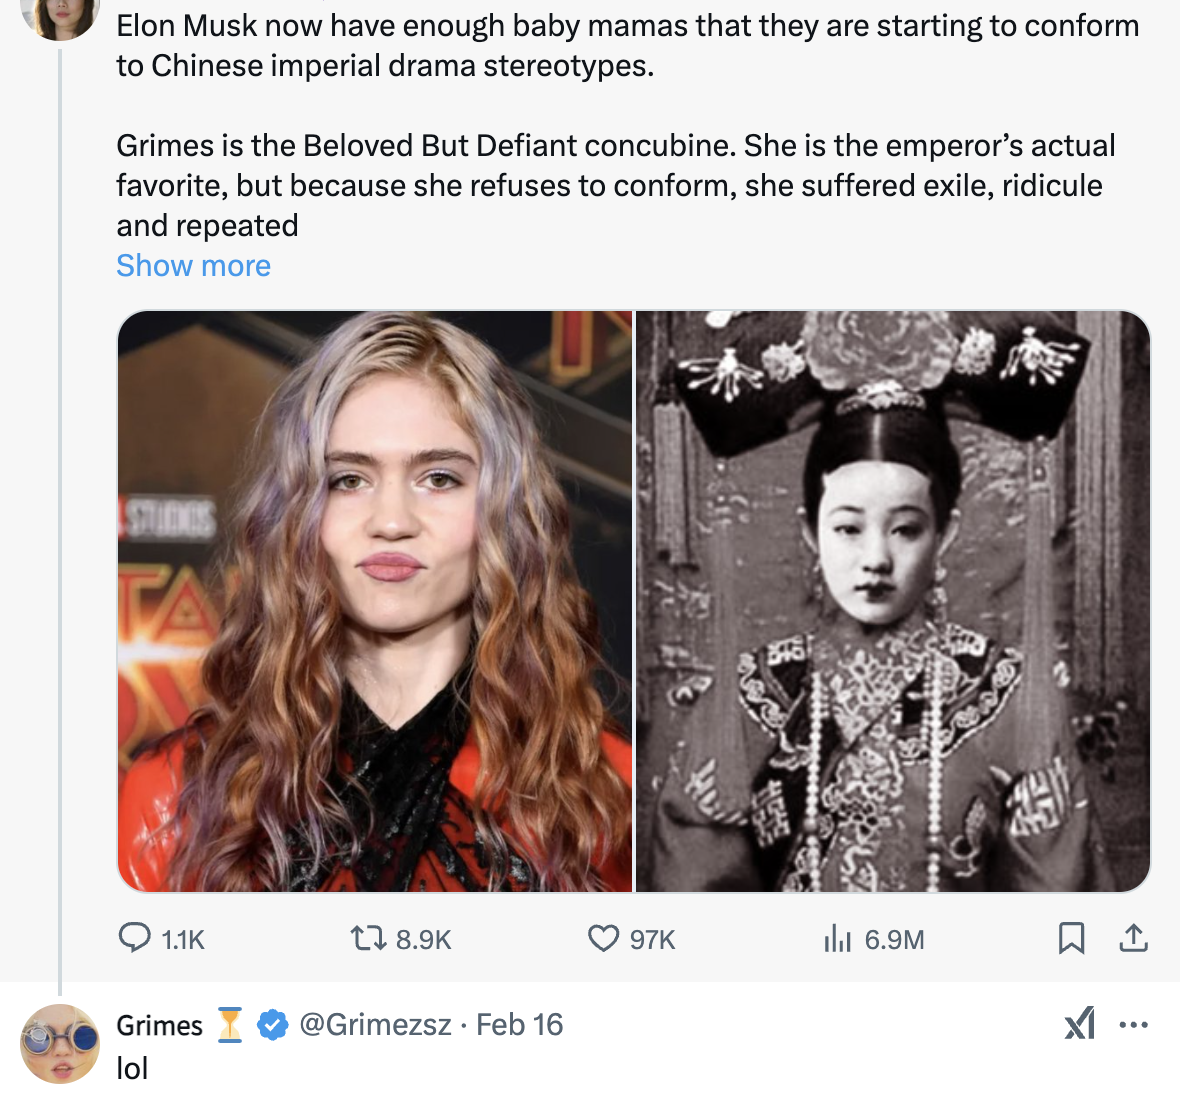This screenshot has height=1098, width=1180.
Task: Bookmark this tweet
Action: [1071, 938]
